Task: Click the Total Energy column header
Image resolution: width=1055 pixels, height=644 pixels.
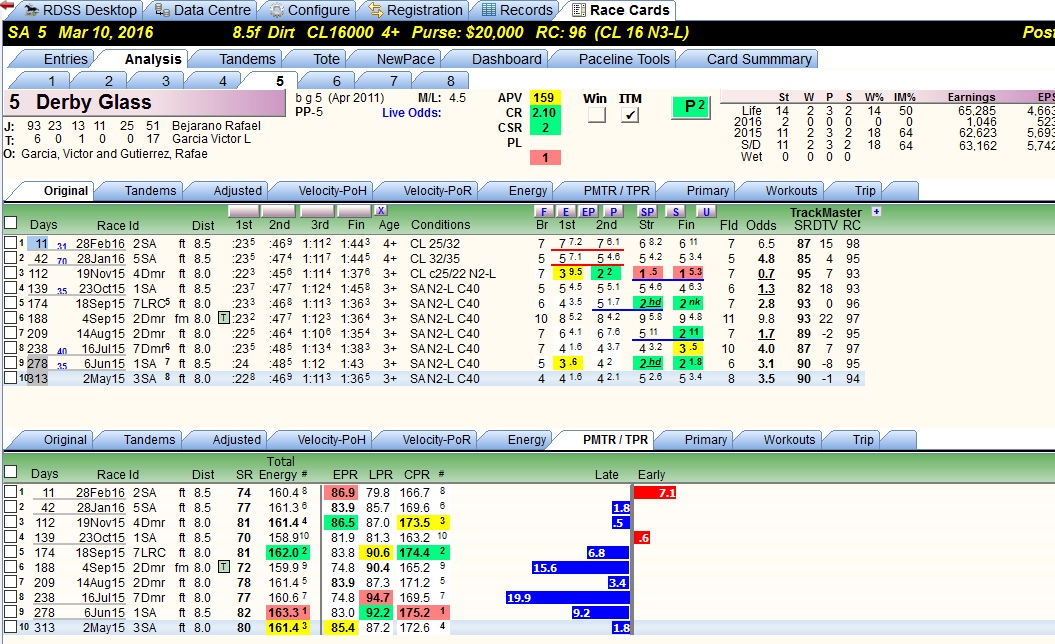Action: [x=281, y=468]
